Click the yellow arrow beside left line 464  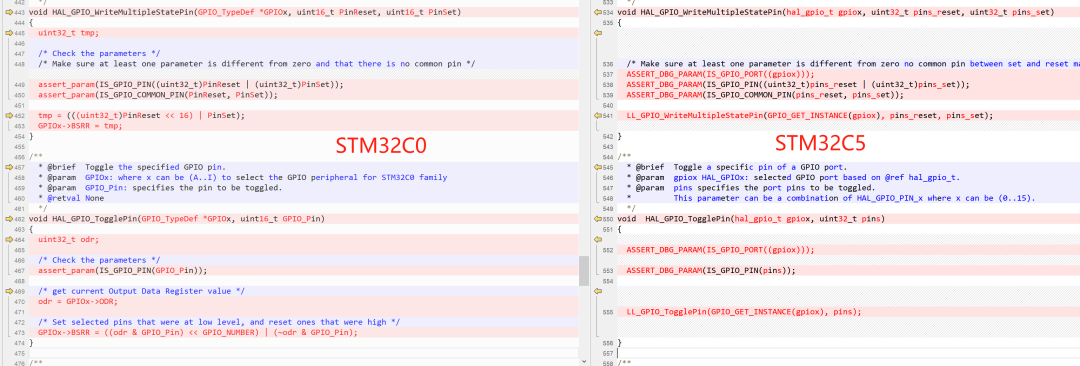(x=8, y=240)
